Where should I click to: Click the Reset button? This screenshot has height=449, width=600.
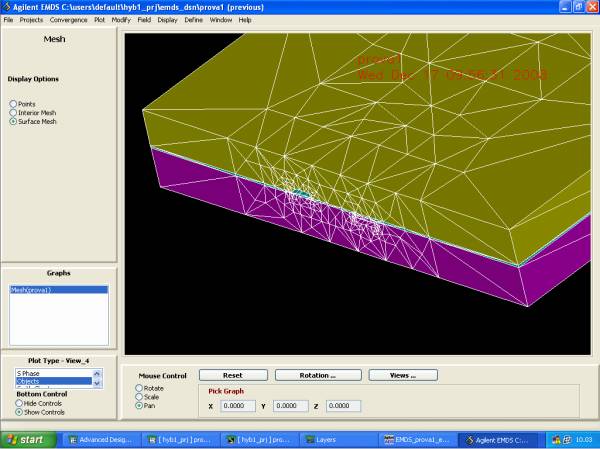click(233, 375)
